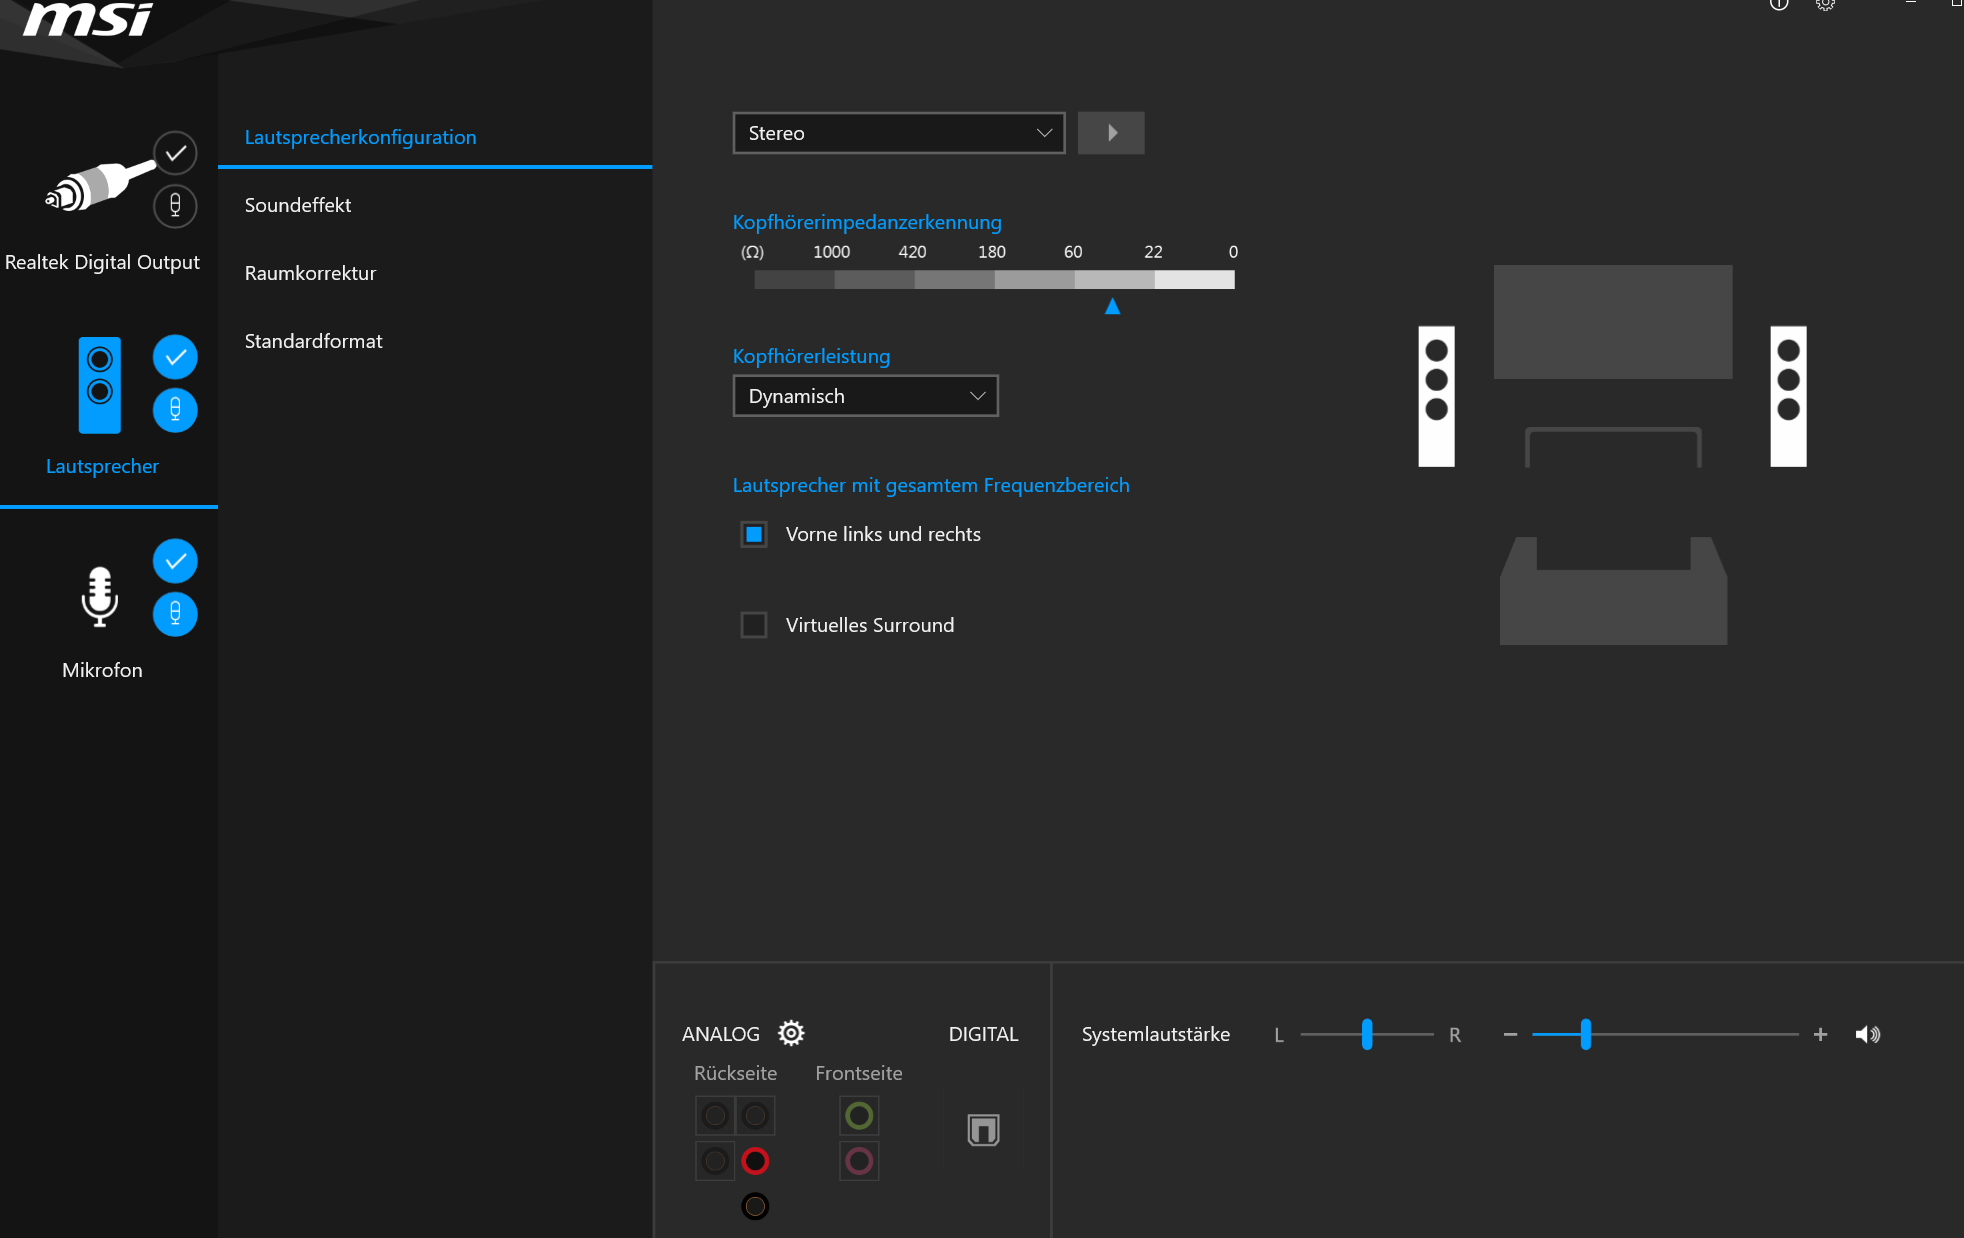Switch to the Raumkorrektur tab
This screenshot has height=1238, width=1964.
310,273
